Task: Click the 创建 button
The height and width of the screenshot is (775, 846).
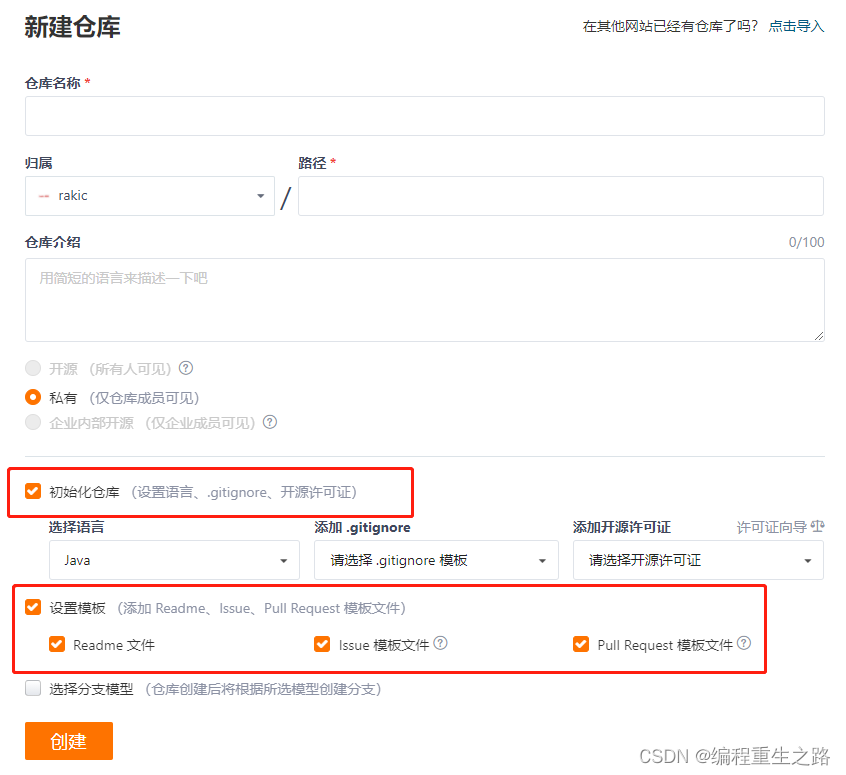Action: pos(68,741)
